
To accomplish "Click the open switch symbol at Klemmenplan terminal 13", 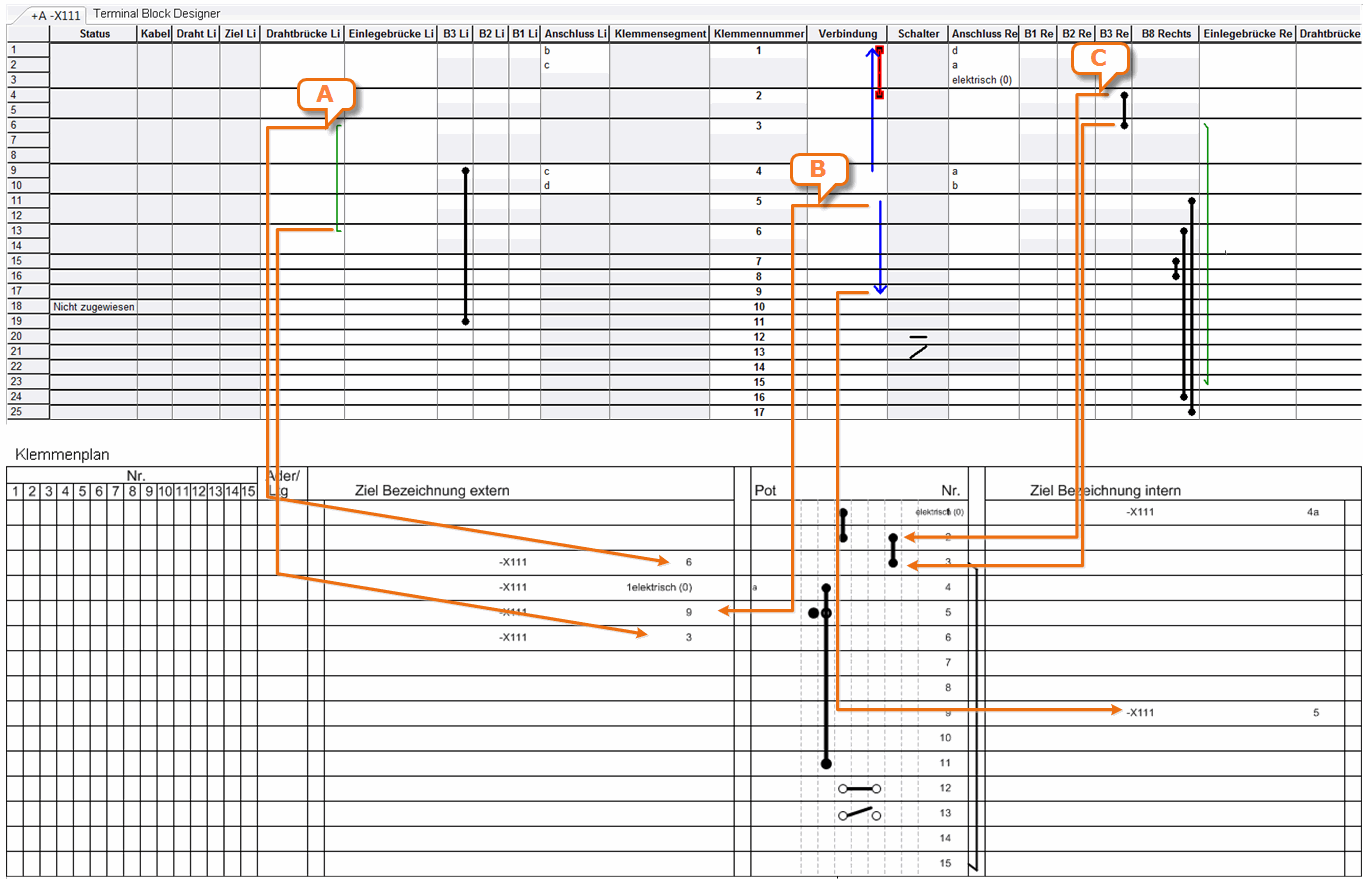I will click(x=860, y=814).
